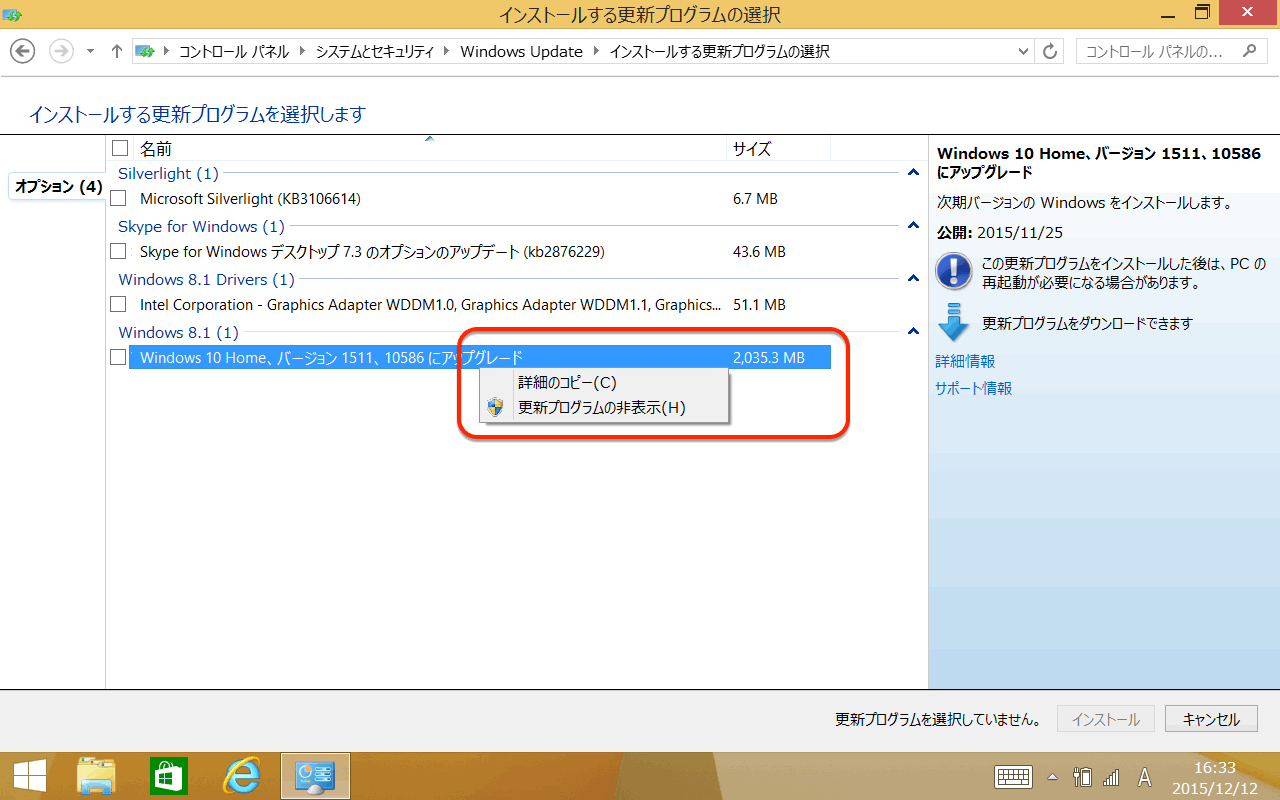
Task: Show hidden tray icons arrow
Action: pos(1052,777)
